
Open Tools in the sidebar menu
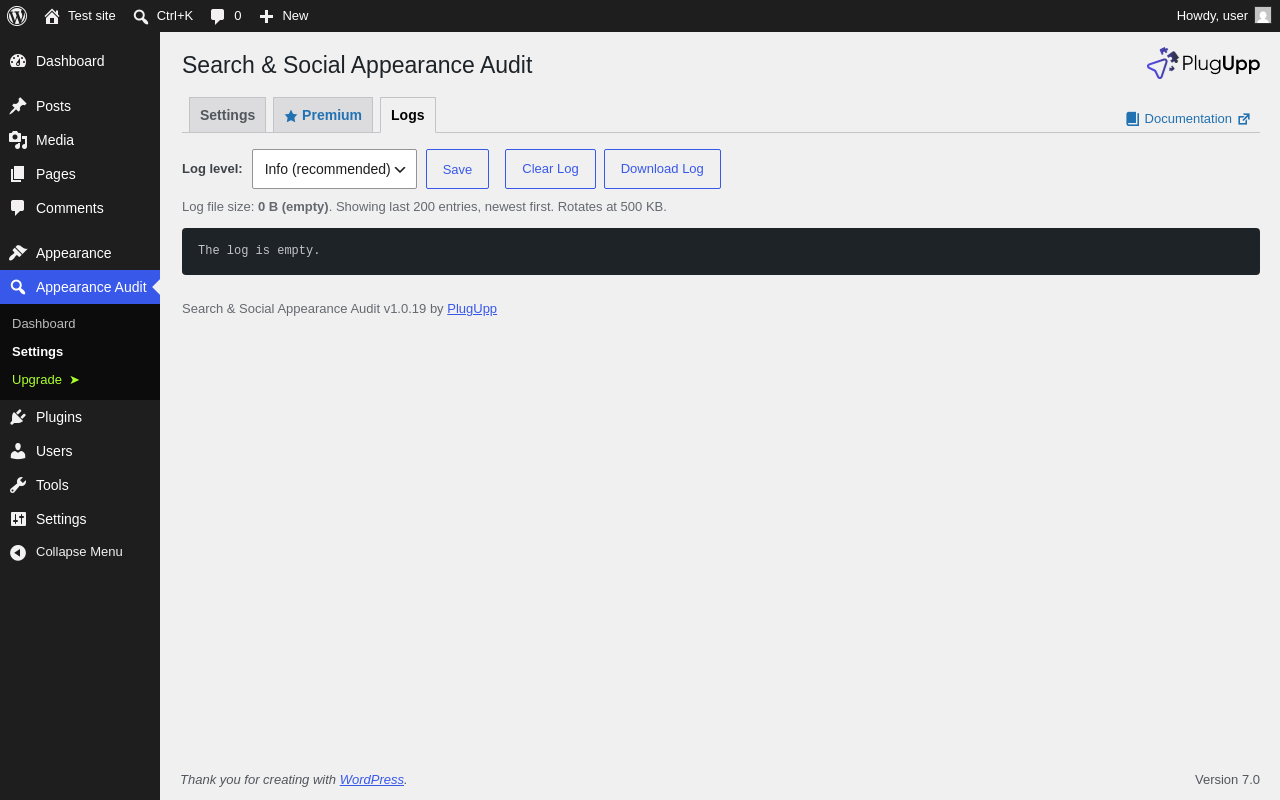80,485
